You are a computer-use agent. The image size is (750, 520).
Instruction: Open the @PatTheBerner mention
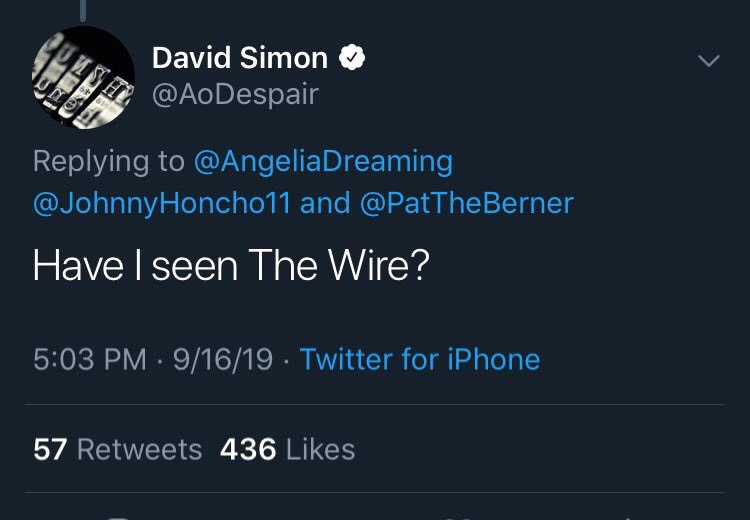pos(467,203)
